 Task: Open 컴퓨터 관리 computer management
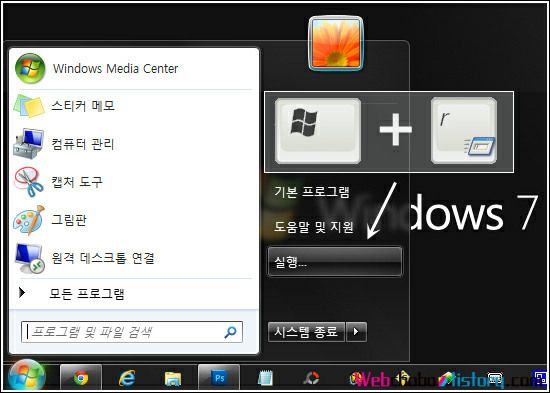[133, 144]
